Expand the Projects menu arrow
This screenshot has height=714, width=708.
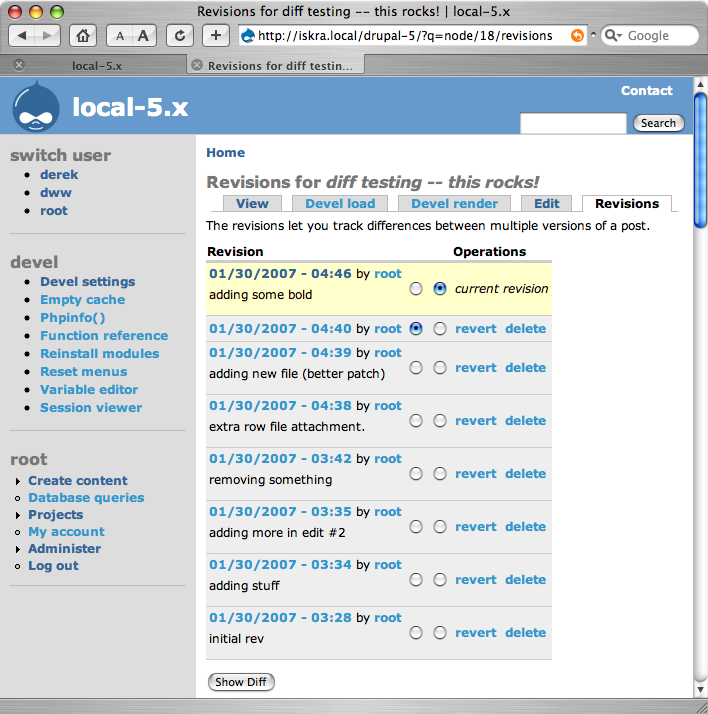[18, 515]
